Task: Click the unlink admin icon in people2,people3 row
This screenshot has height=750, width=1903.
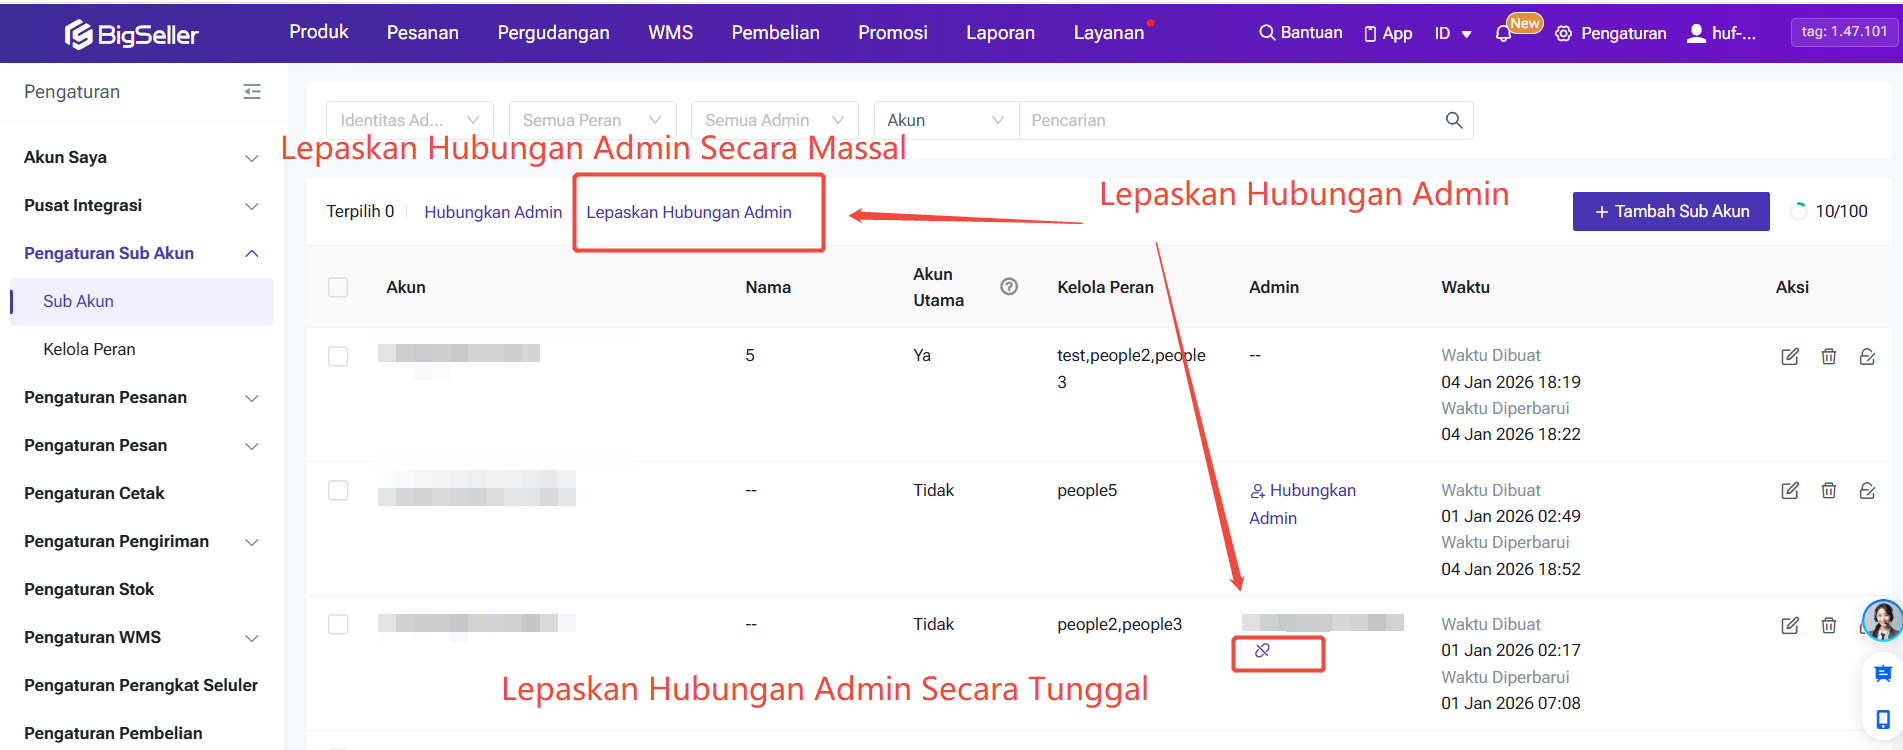Action: (x=1262, y=651)
